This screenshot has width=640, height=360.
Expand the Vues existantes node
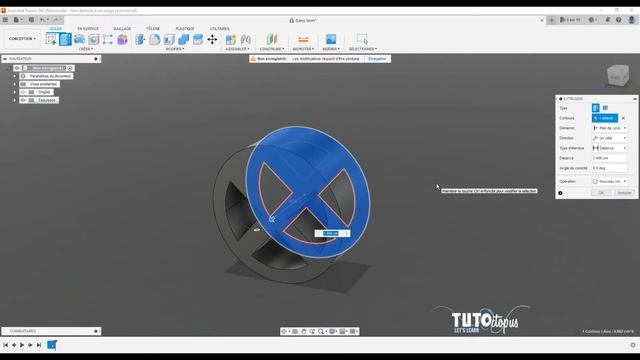tap(15, 84)
